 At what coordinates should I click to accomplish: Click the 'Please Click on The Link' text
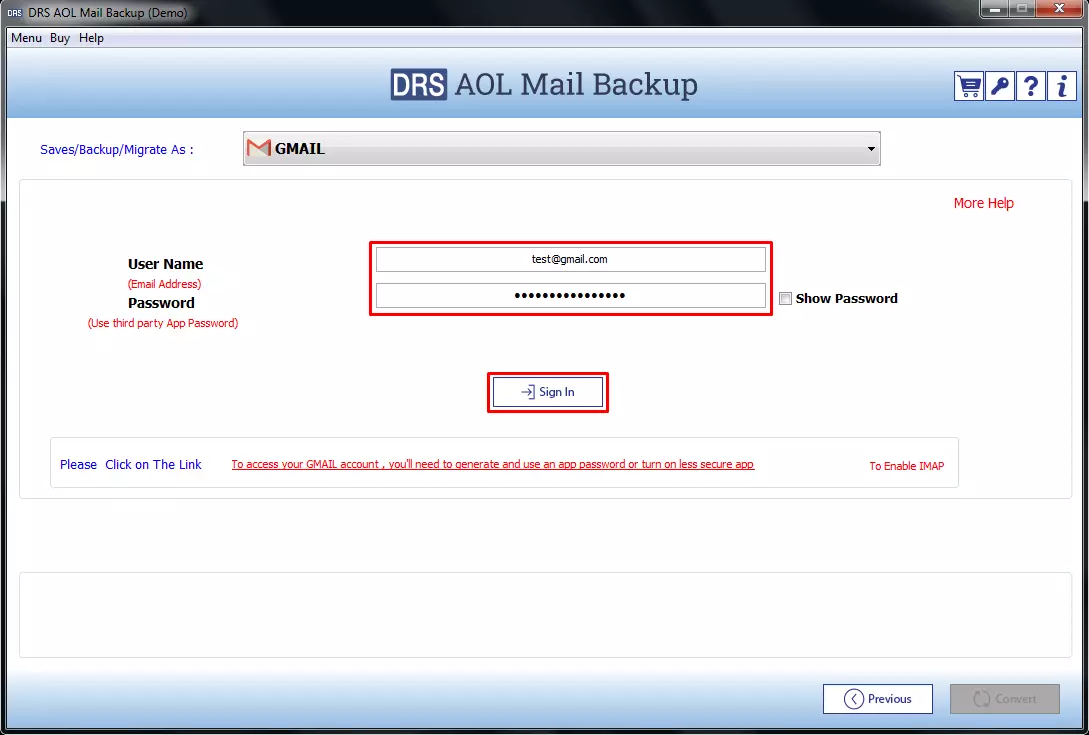click(131, 465)
